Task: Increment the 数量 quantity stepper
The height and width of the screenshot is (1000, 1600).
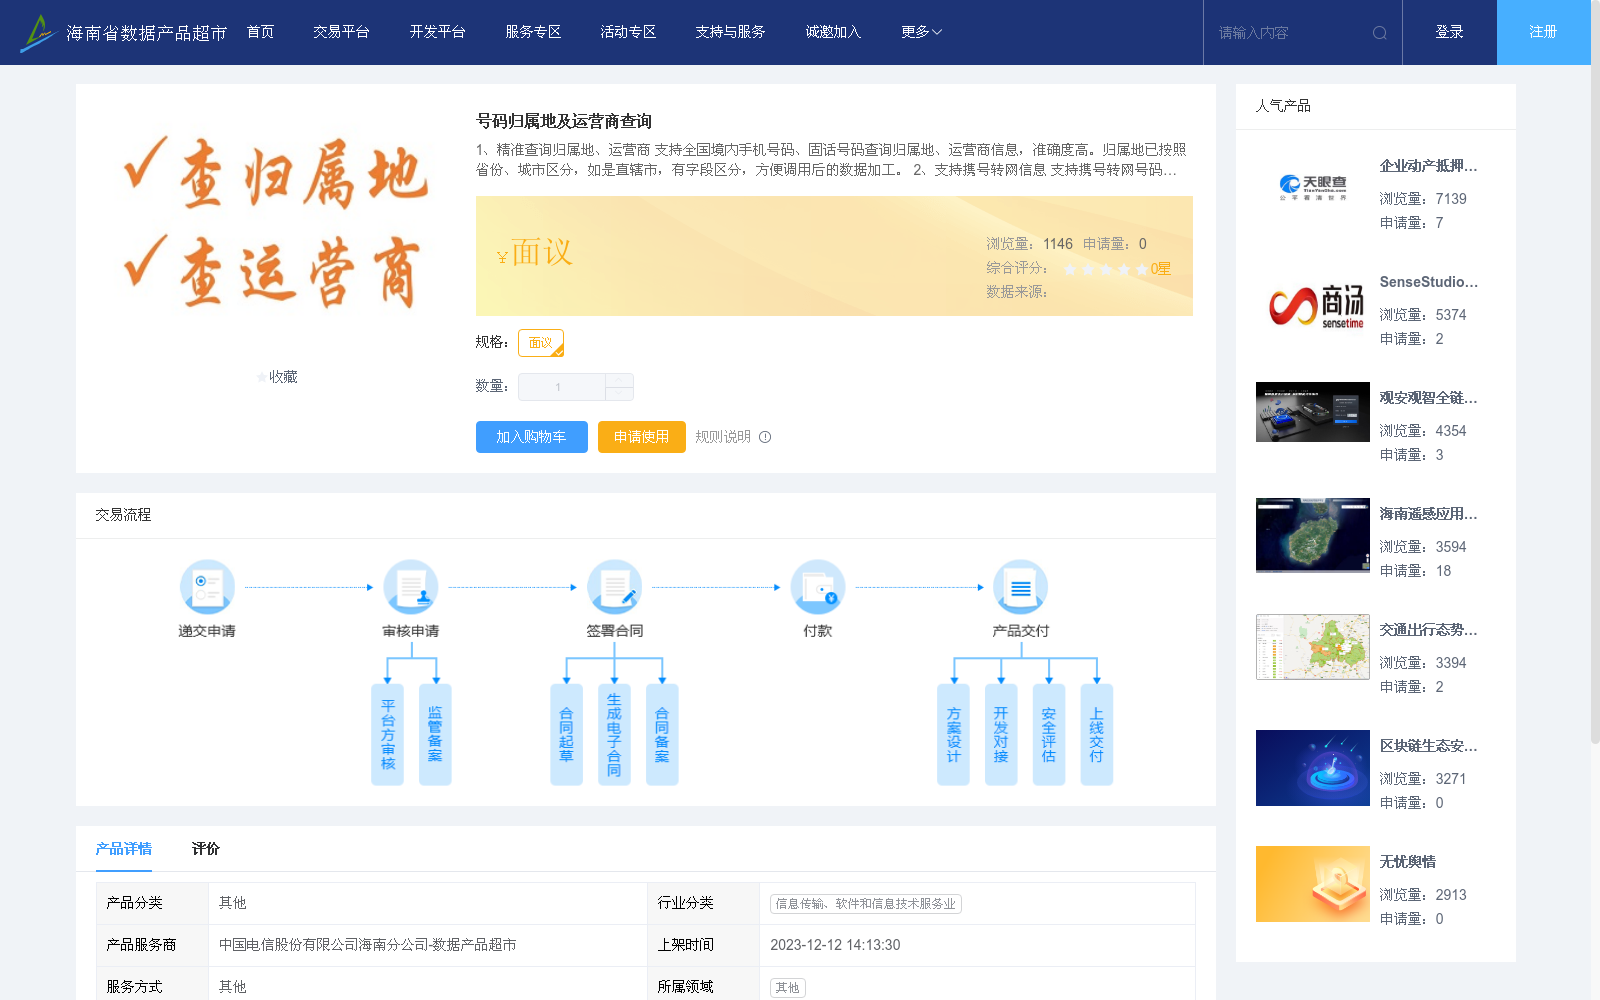Action: (x=619, y=381)
